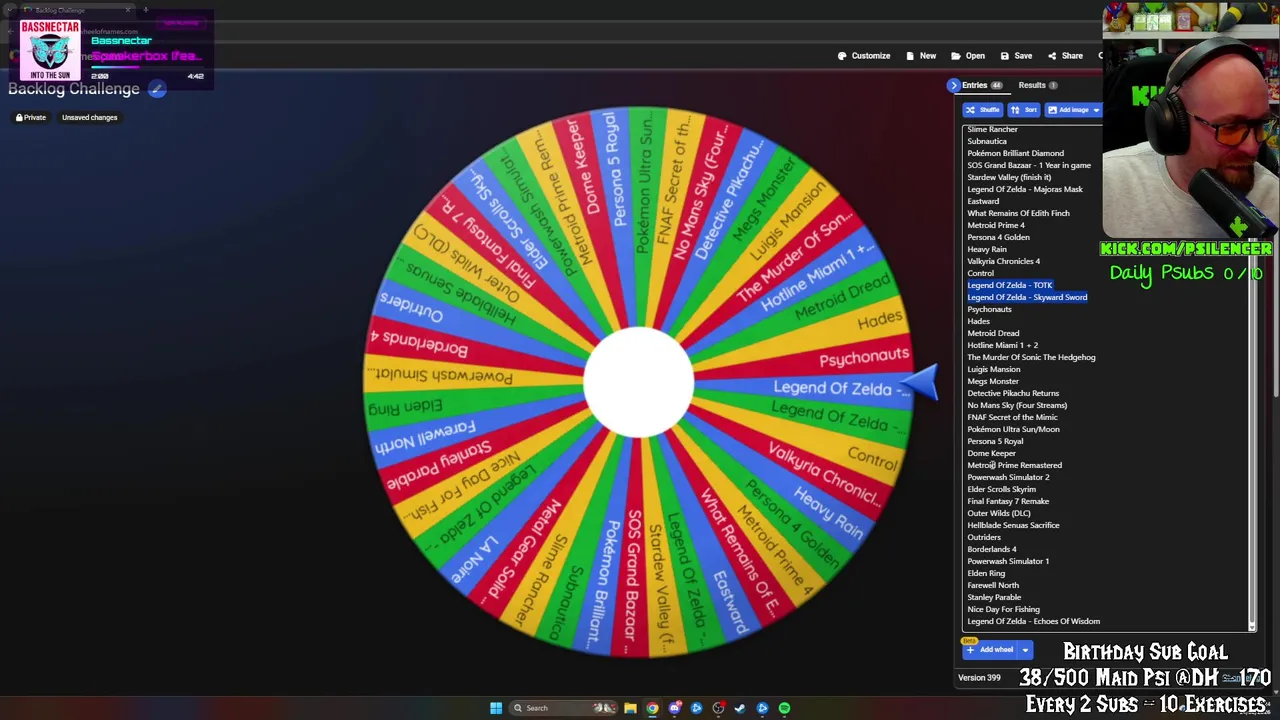1280x720 pixels.
Task: Expand the Add image dropdown arrow
Action: point(1096,110)
